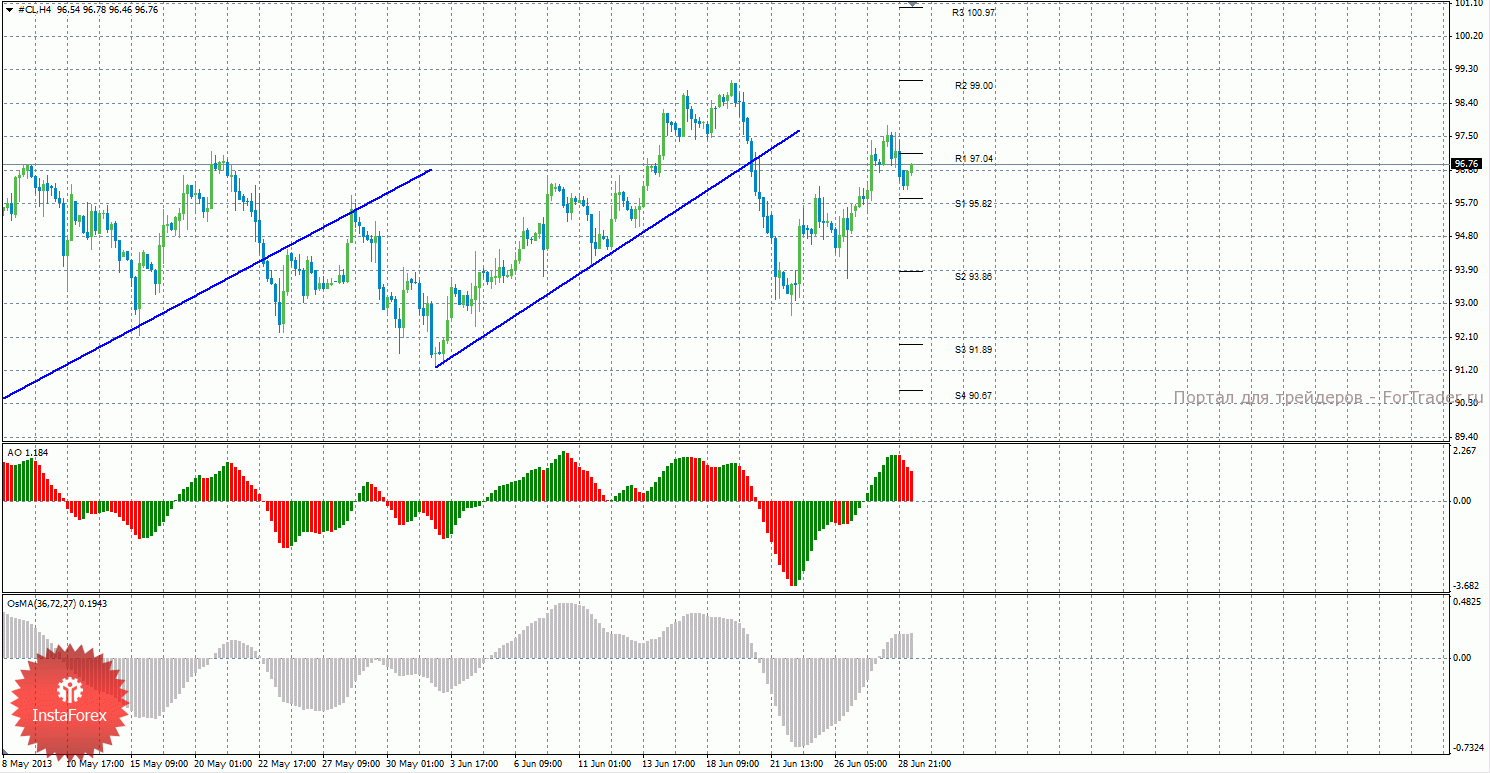Select the R3 100.97 pivot label
The width and height of the screenshot is (1490, 773).
[974, 13]
